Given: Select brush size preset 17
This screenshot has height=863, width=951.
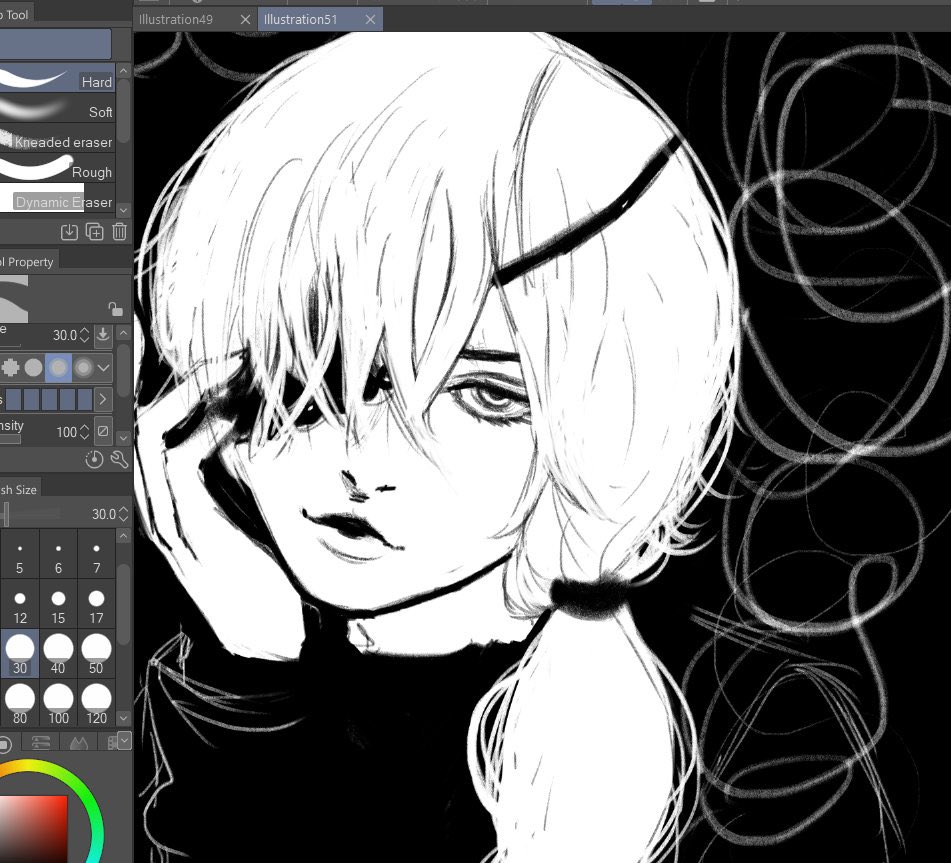Looking at the screenshot, I should [96, 604].
